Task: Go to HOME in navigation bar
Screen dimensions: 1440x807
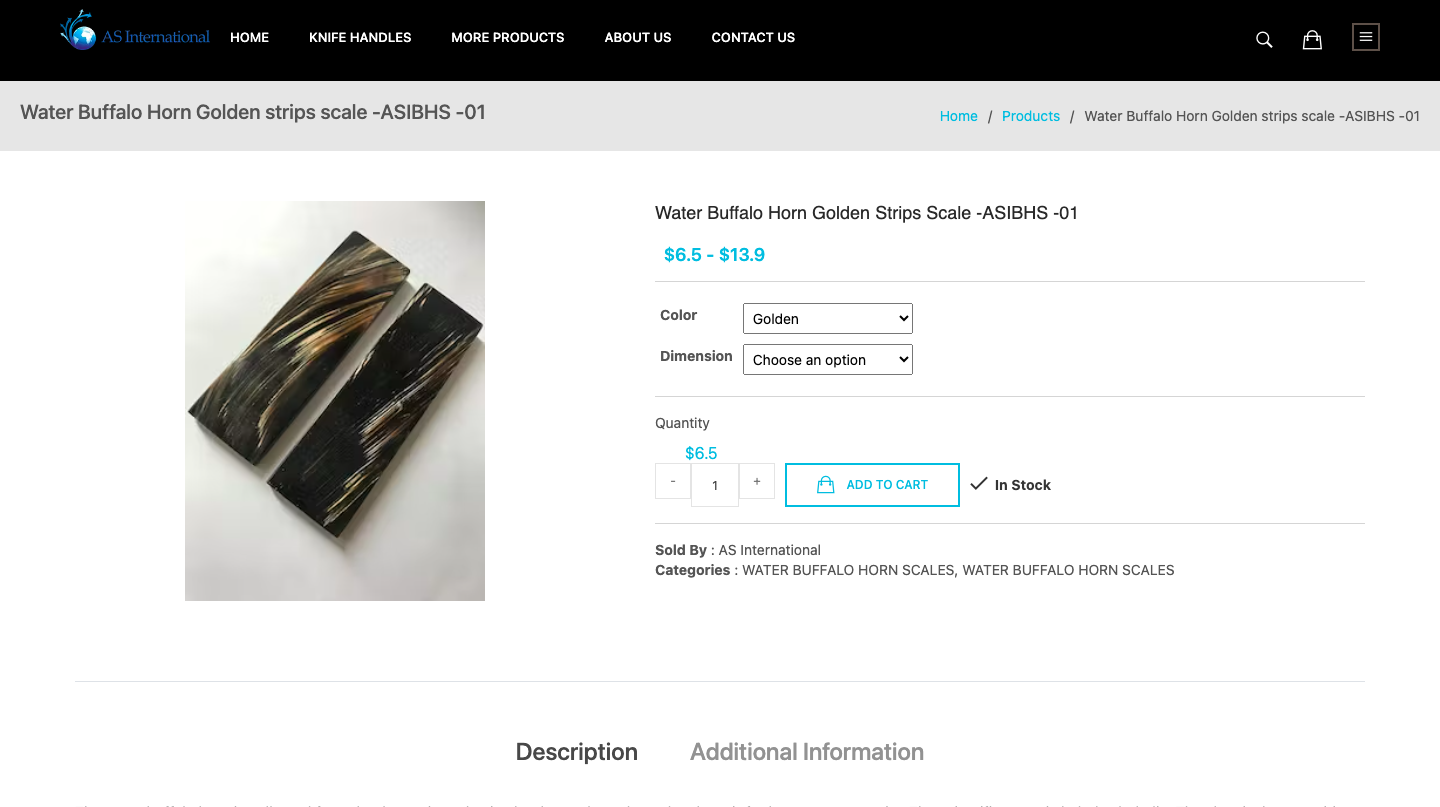Action: click(249, 37)
